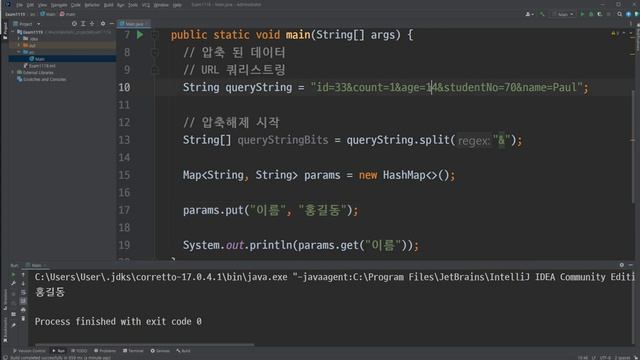Expand the .idea folder in project tree

point(19,39)
